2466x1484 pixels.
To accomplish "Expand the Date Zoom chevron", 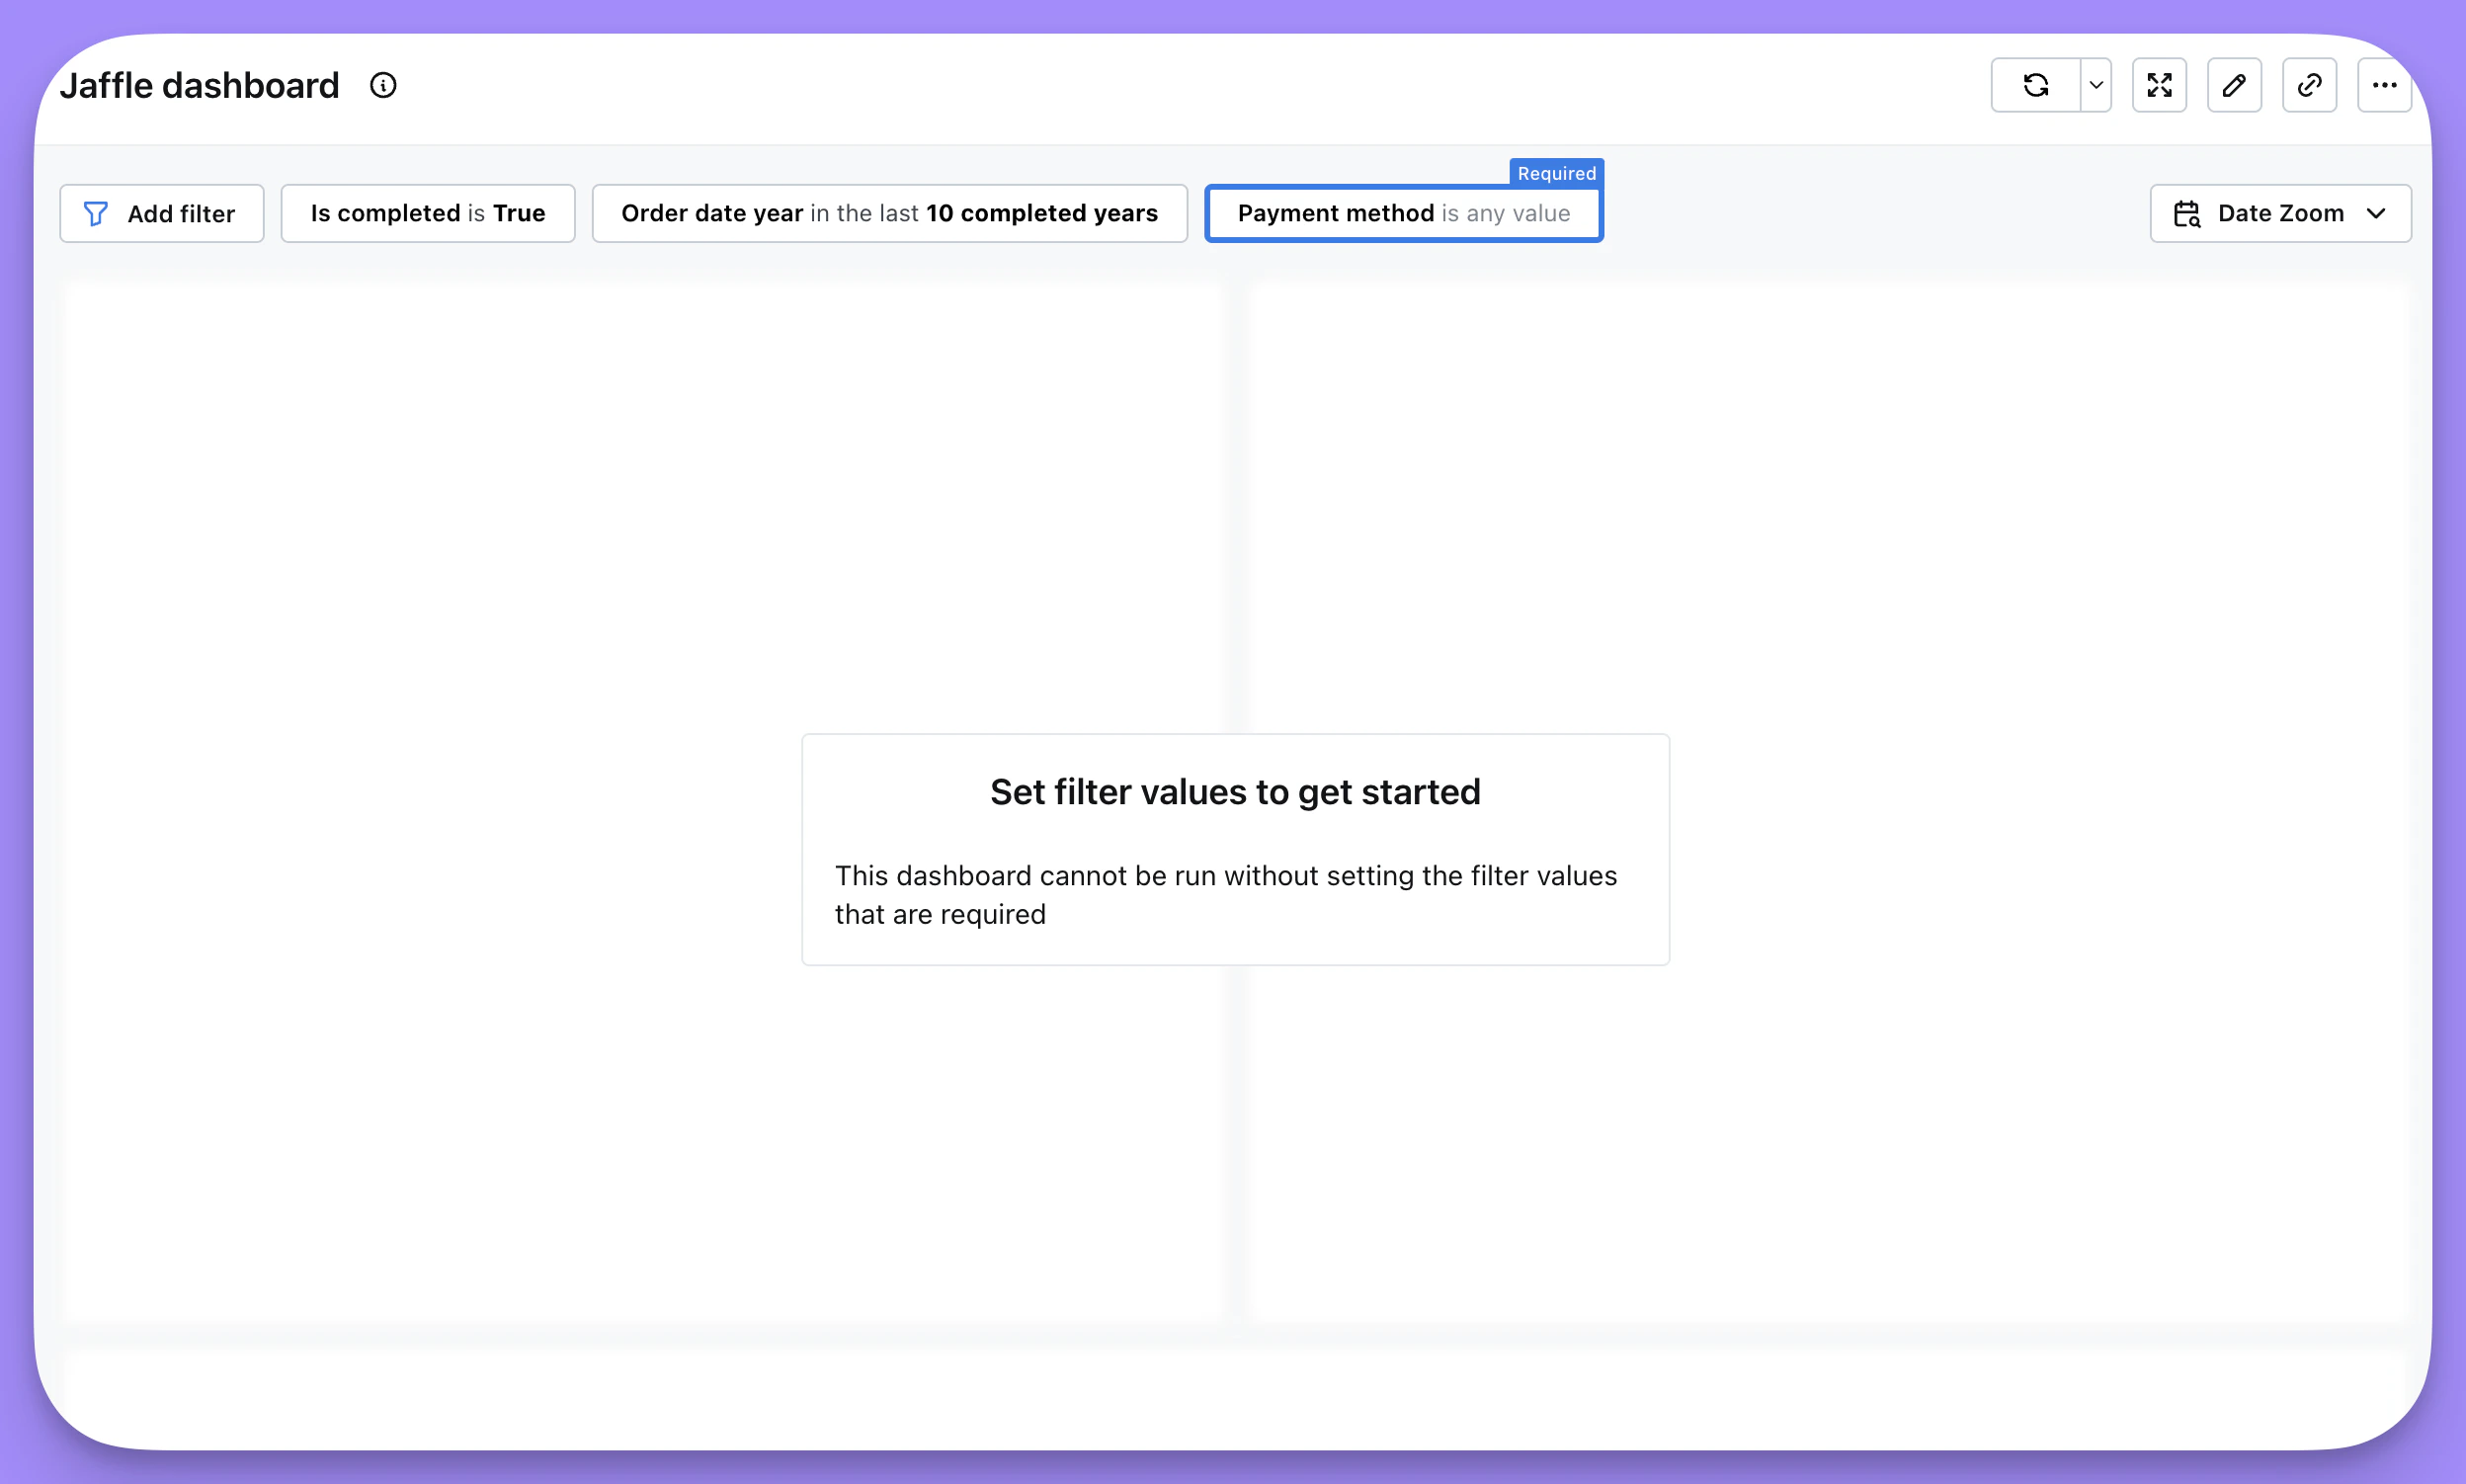I will coord(2377,214).
